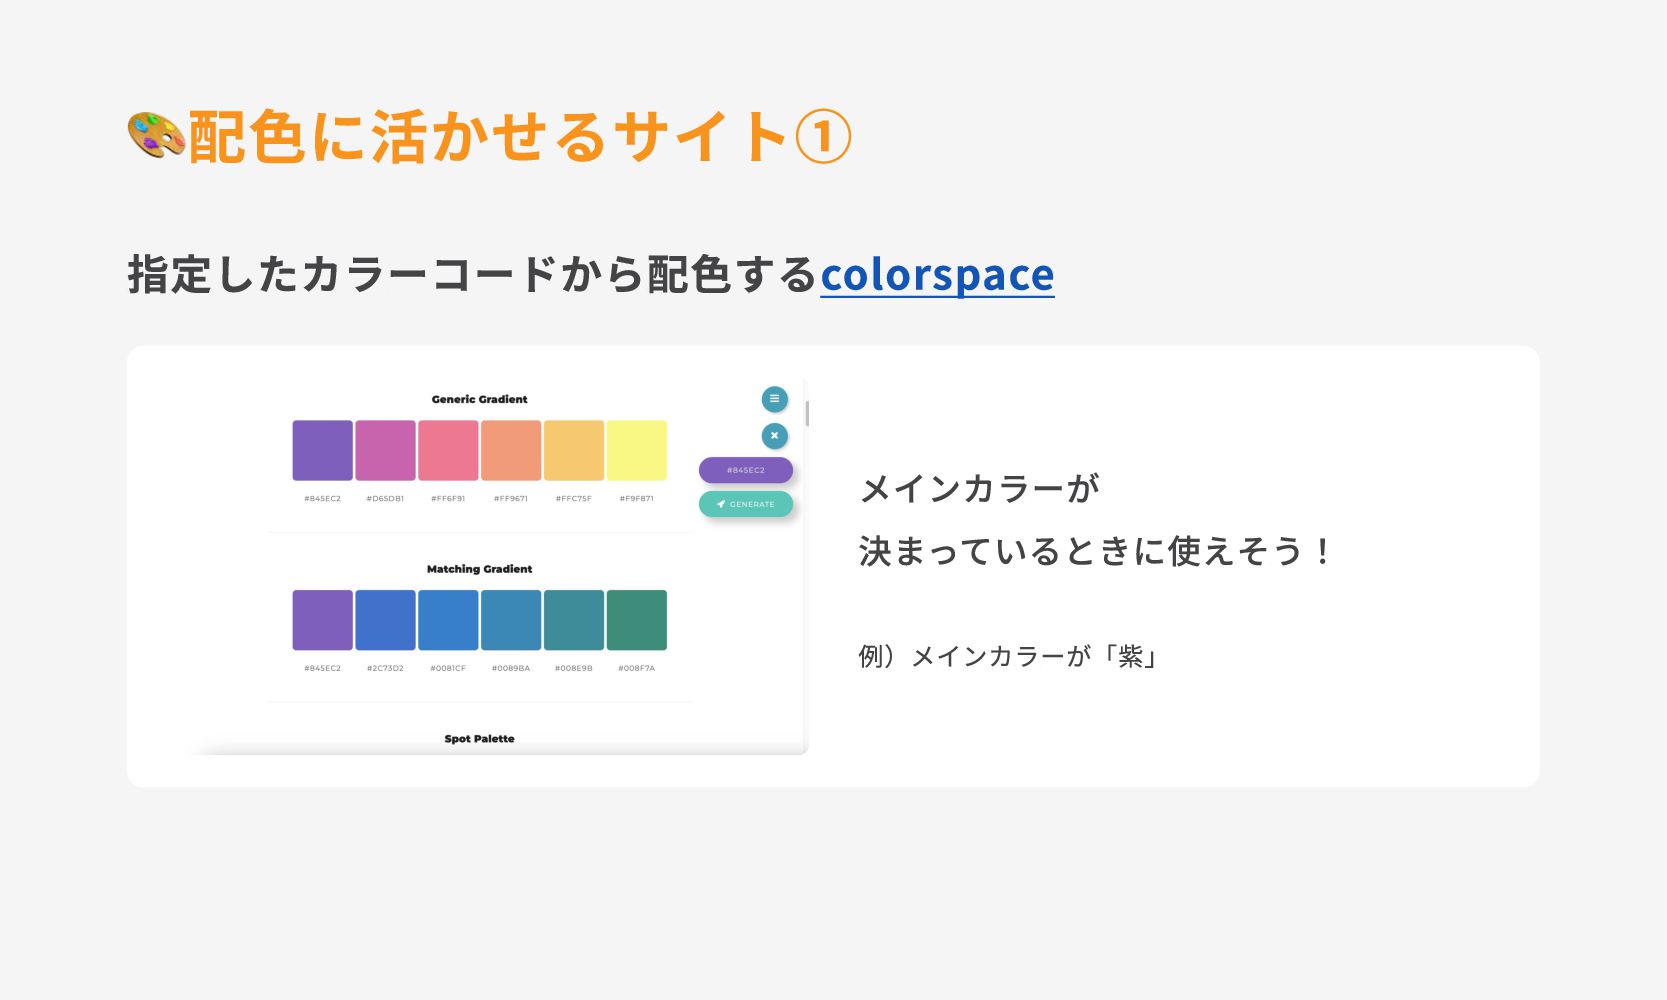Click the round X close icon

[x=774, y=436]
